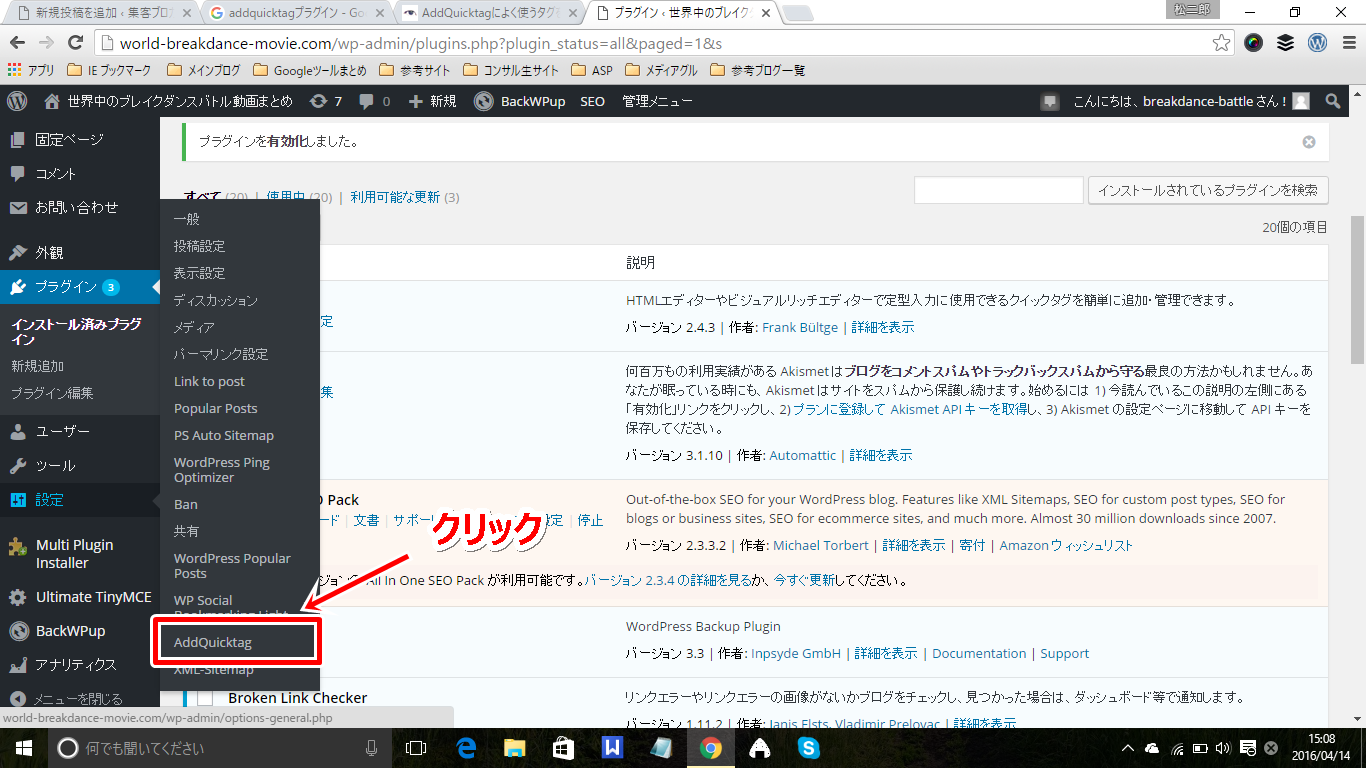Open Automattic author link
The image size is (1366, 768).
(802, 455)
